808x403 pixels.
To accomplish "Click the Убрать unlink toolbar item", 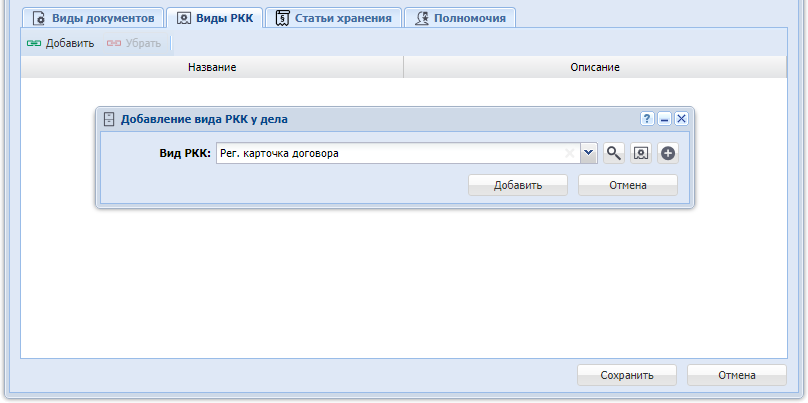I will click(x=133, y=43).
